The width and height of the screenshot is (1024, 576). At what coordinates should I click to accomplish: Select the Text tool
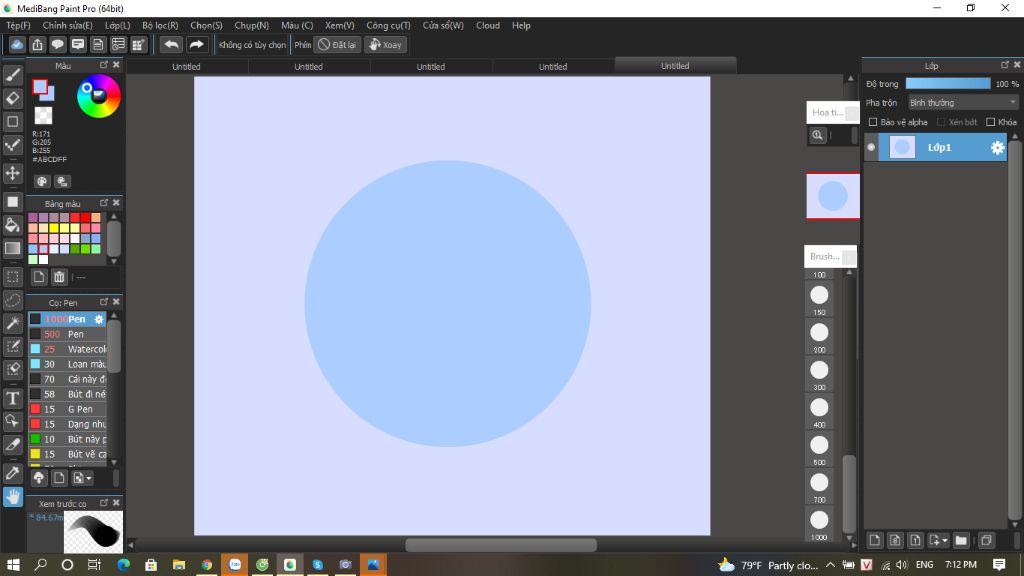point(12,398)
